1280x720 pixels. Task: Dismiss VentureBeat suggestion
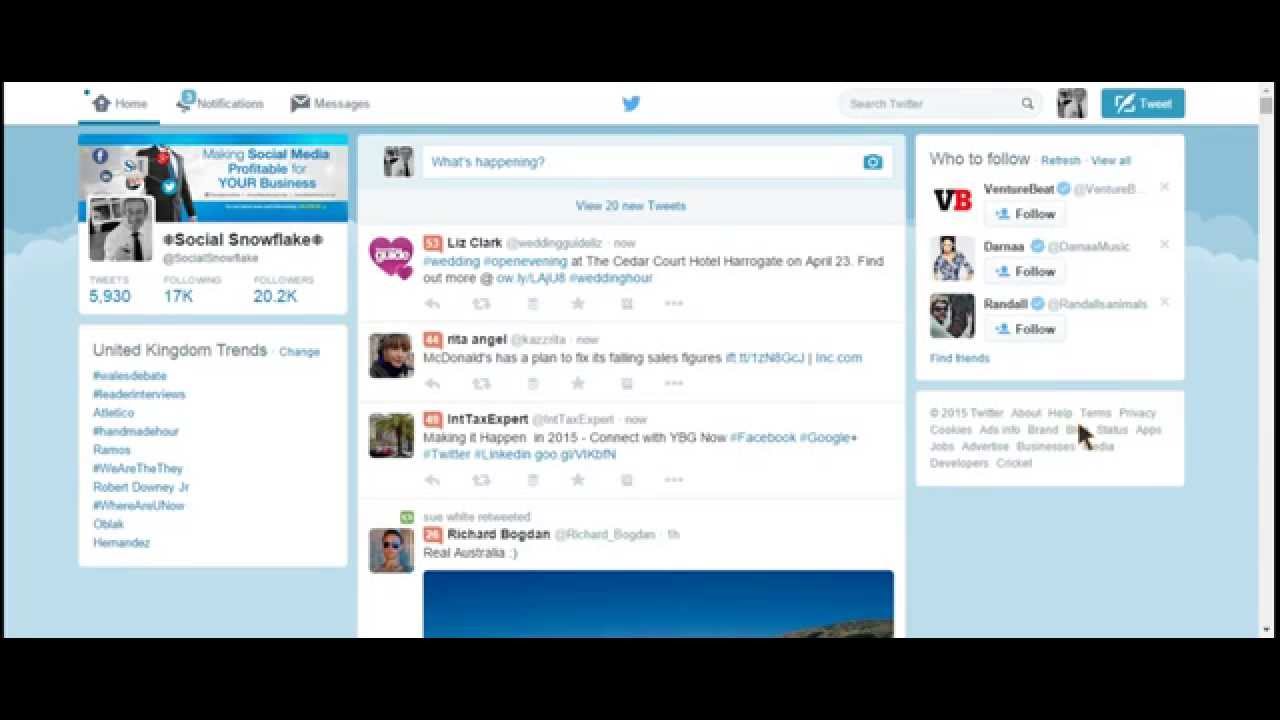1164,187
